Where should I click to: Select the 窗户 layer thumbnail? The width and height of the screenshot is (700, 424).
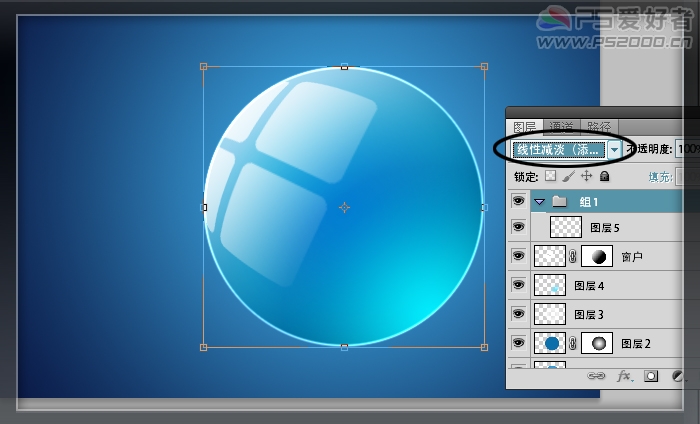click(550, 256)
